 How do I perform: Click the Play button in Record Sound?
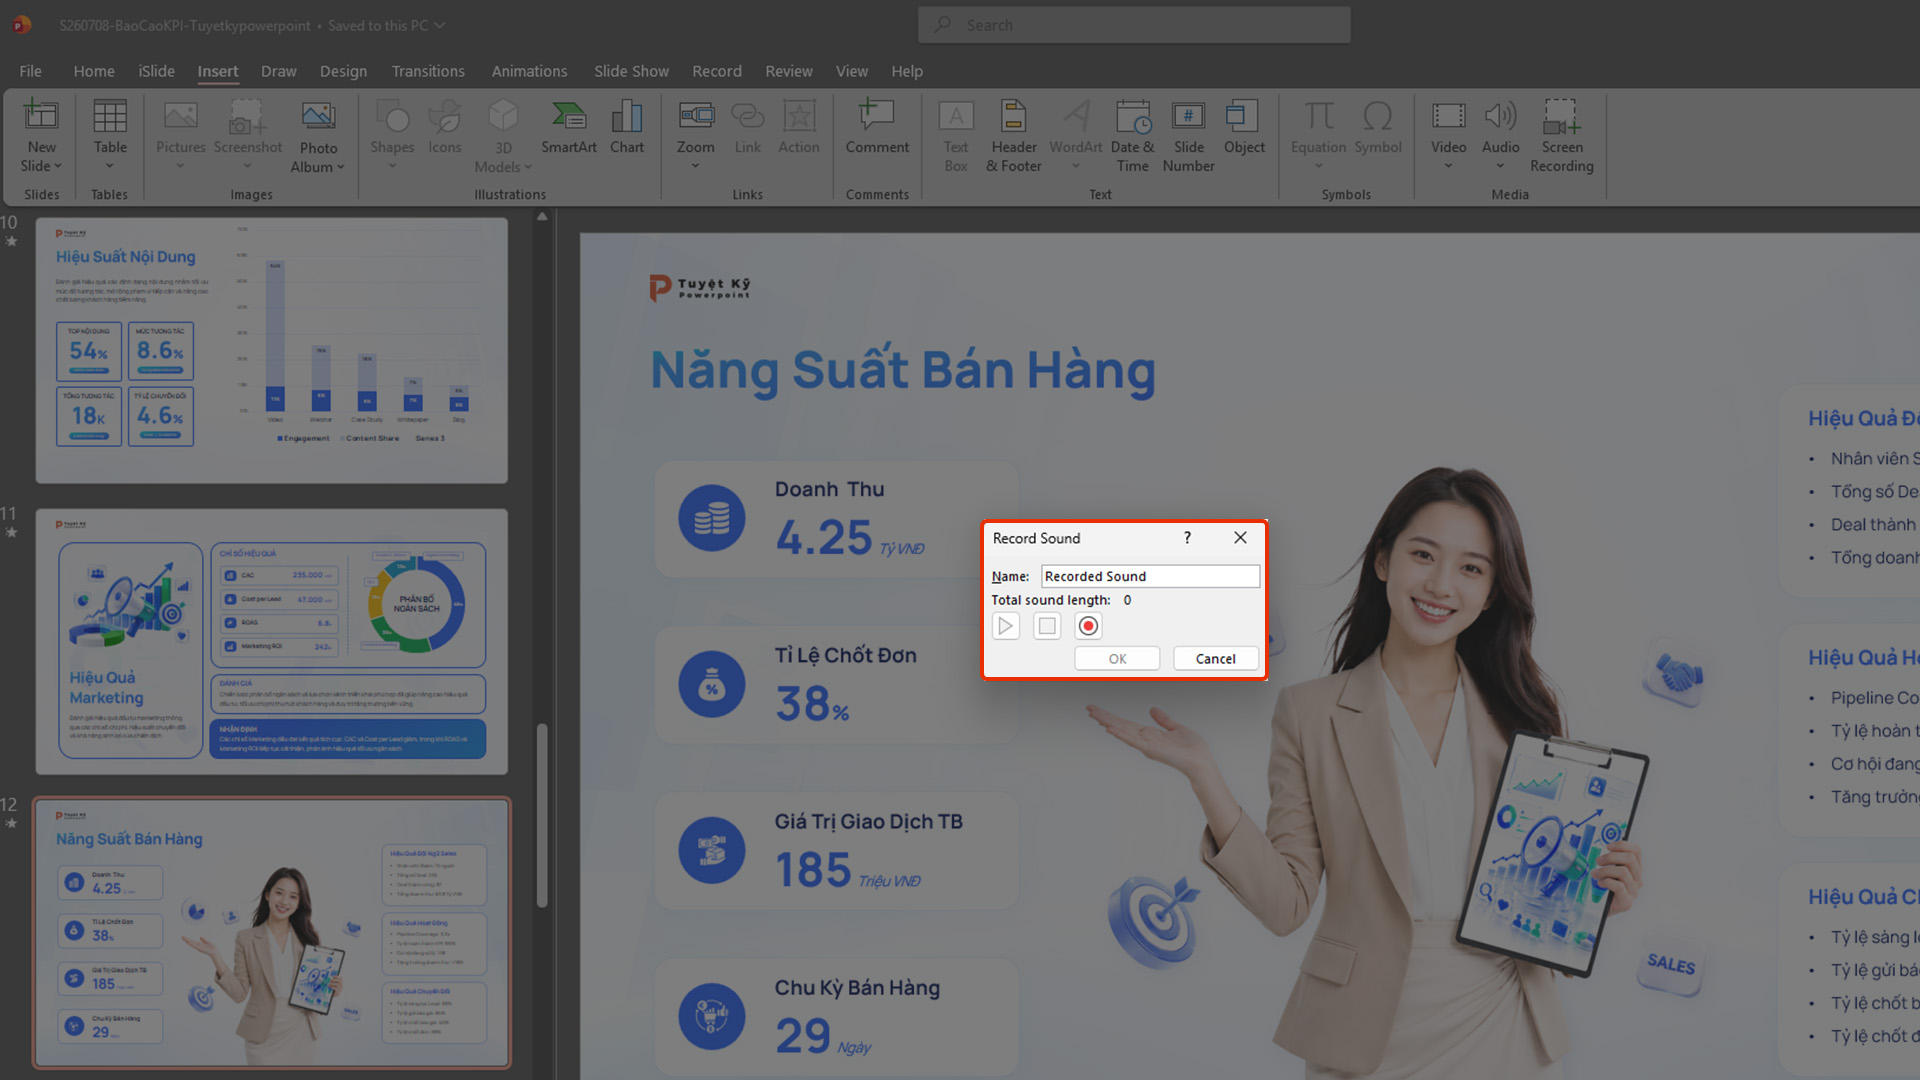click(x=1006, y=626)
